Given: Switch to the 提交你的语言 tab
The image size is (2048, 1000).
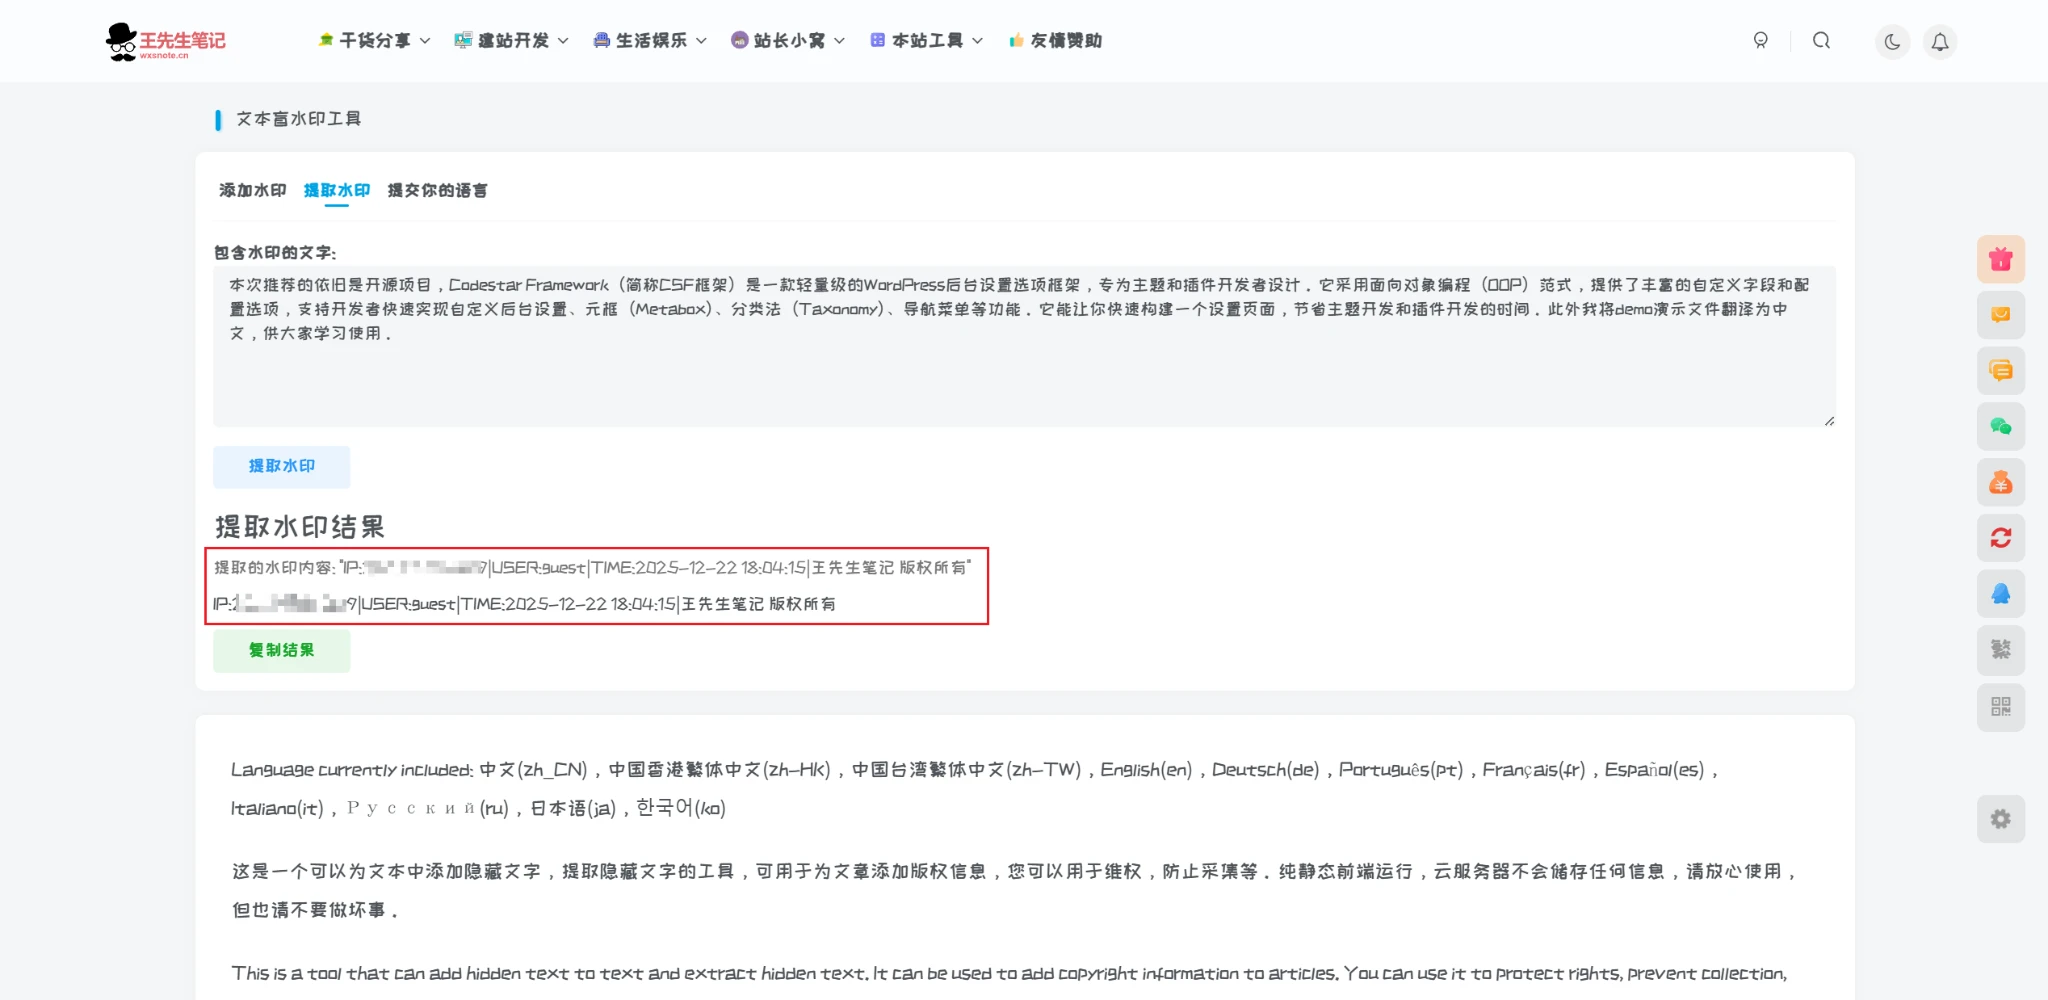Looking at the screenshot, I should point(437,190).
